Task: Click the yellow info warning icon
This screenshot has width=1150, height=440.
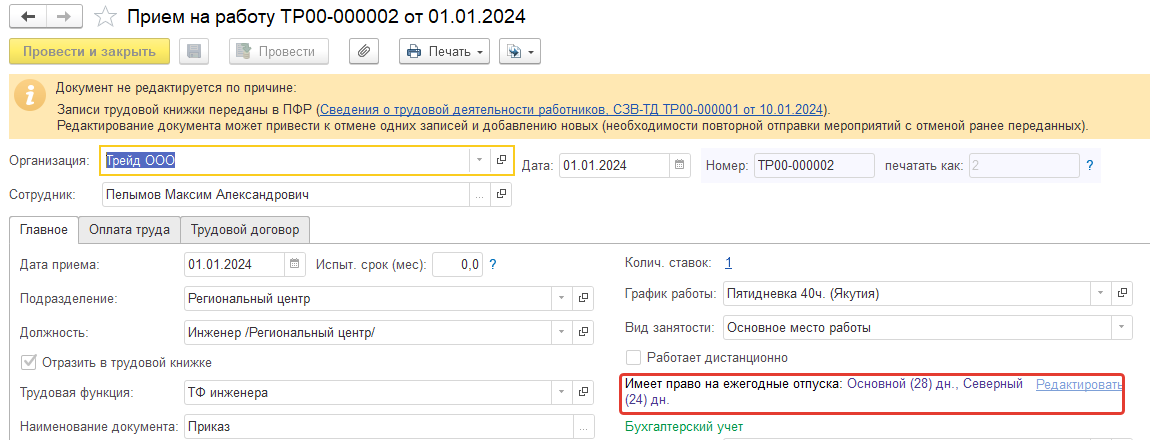Action: (29, 96)
